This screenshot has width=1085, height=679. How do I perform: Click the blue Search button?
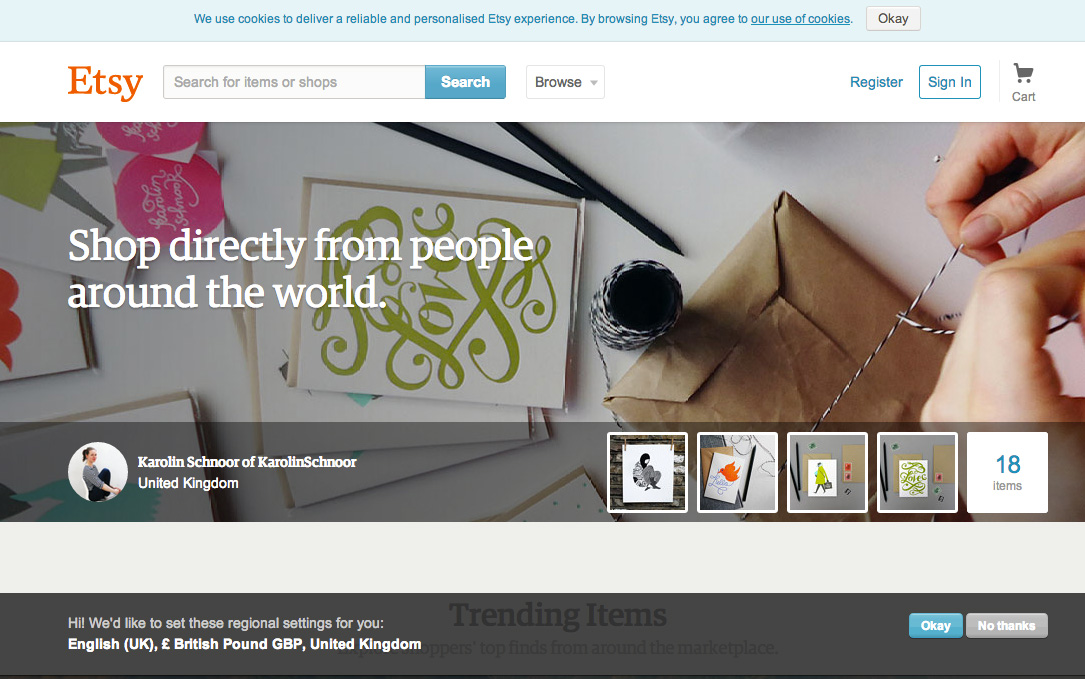[x=465, y=82]
